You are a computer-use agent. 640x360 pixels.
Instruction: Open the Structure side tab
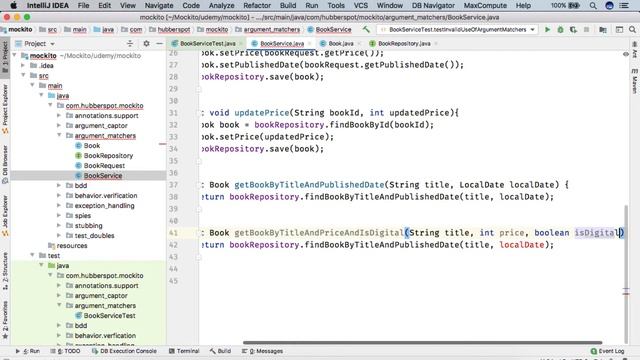tap(5, 271)
